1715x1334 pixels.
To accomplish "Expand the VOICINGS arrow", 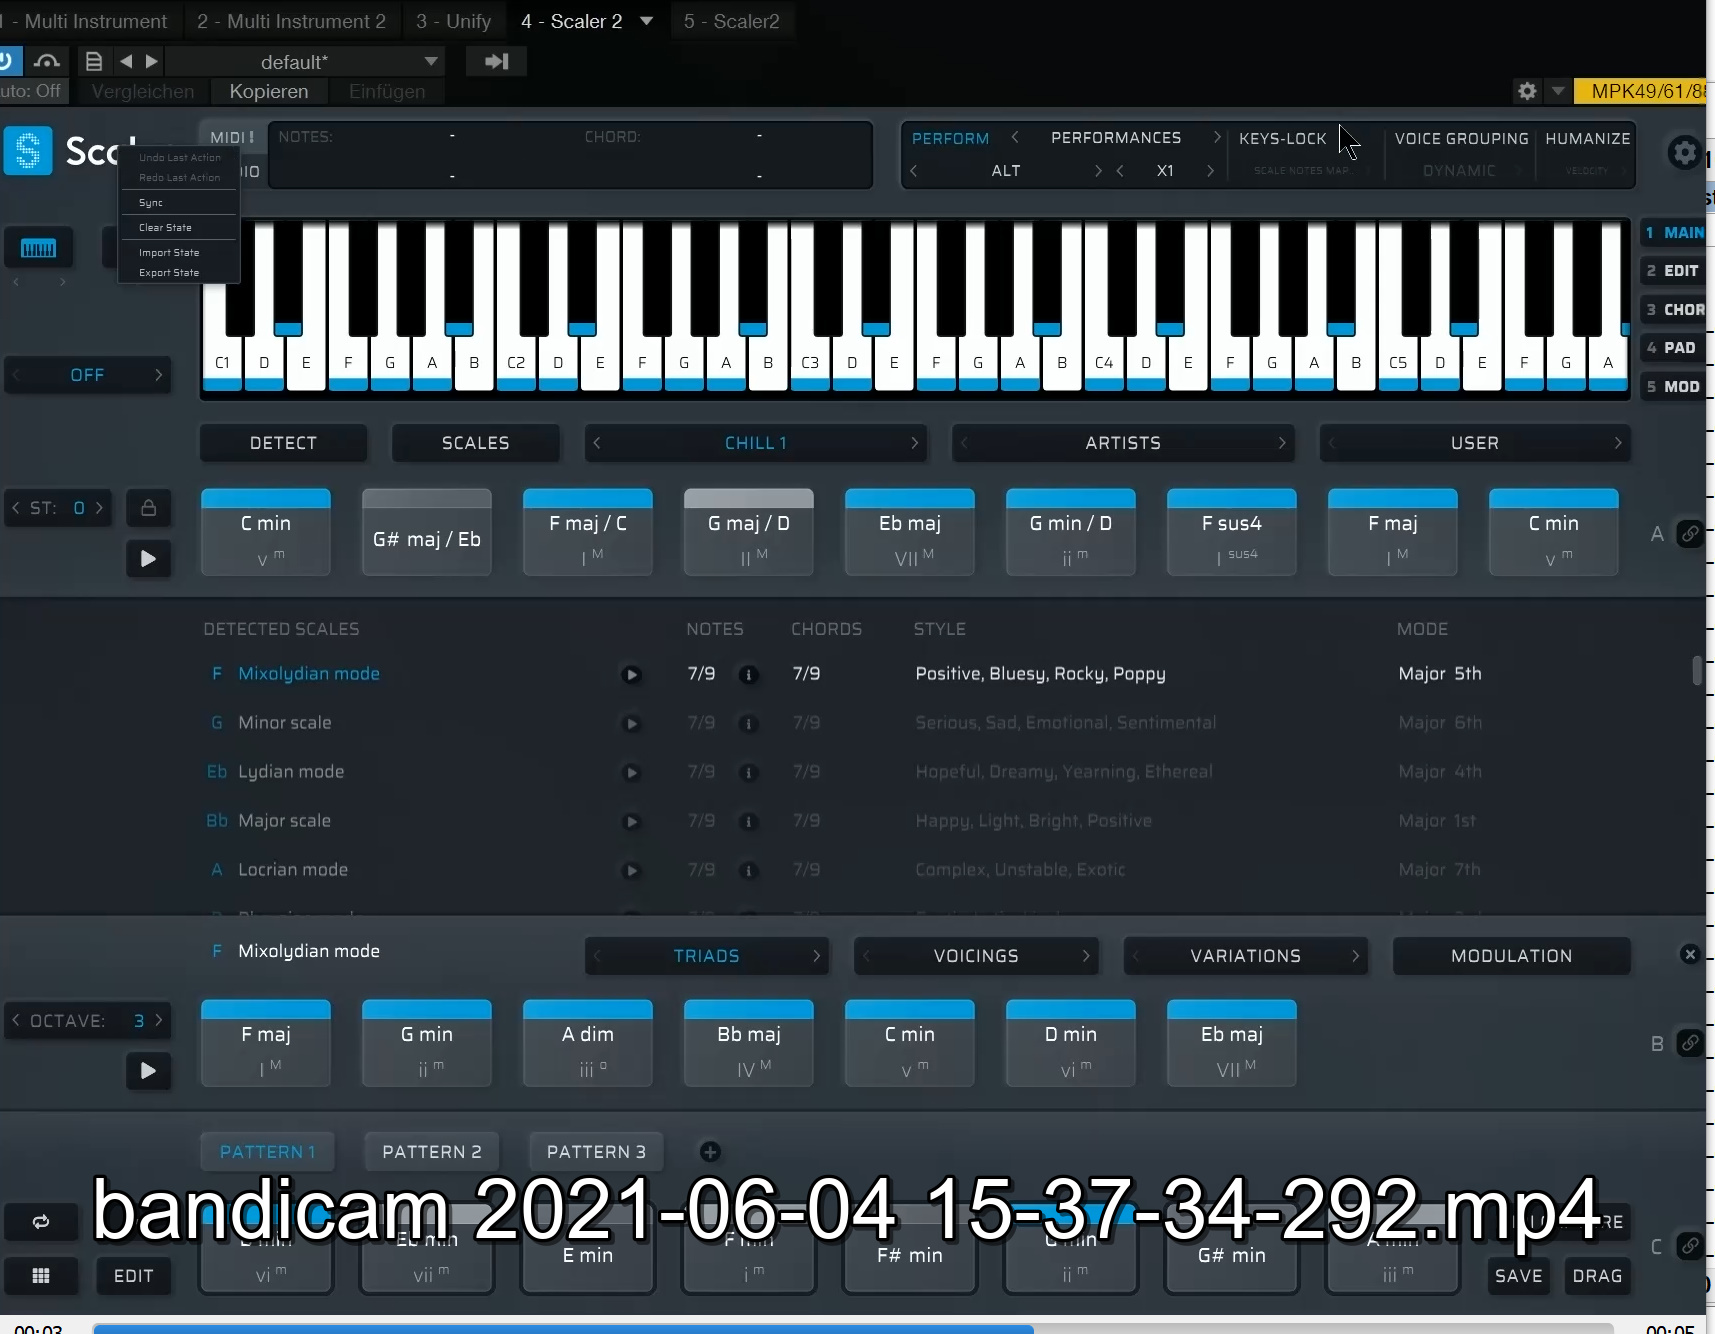I will coord(1086,956).
